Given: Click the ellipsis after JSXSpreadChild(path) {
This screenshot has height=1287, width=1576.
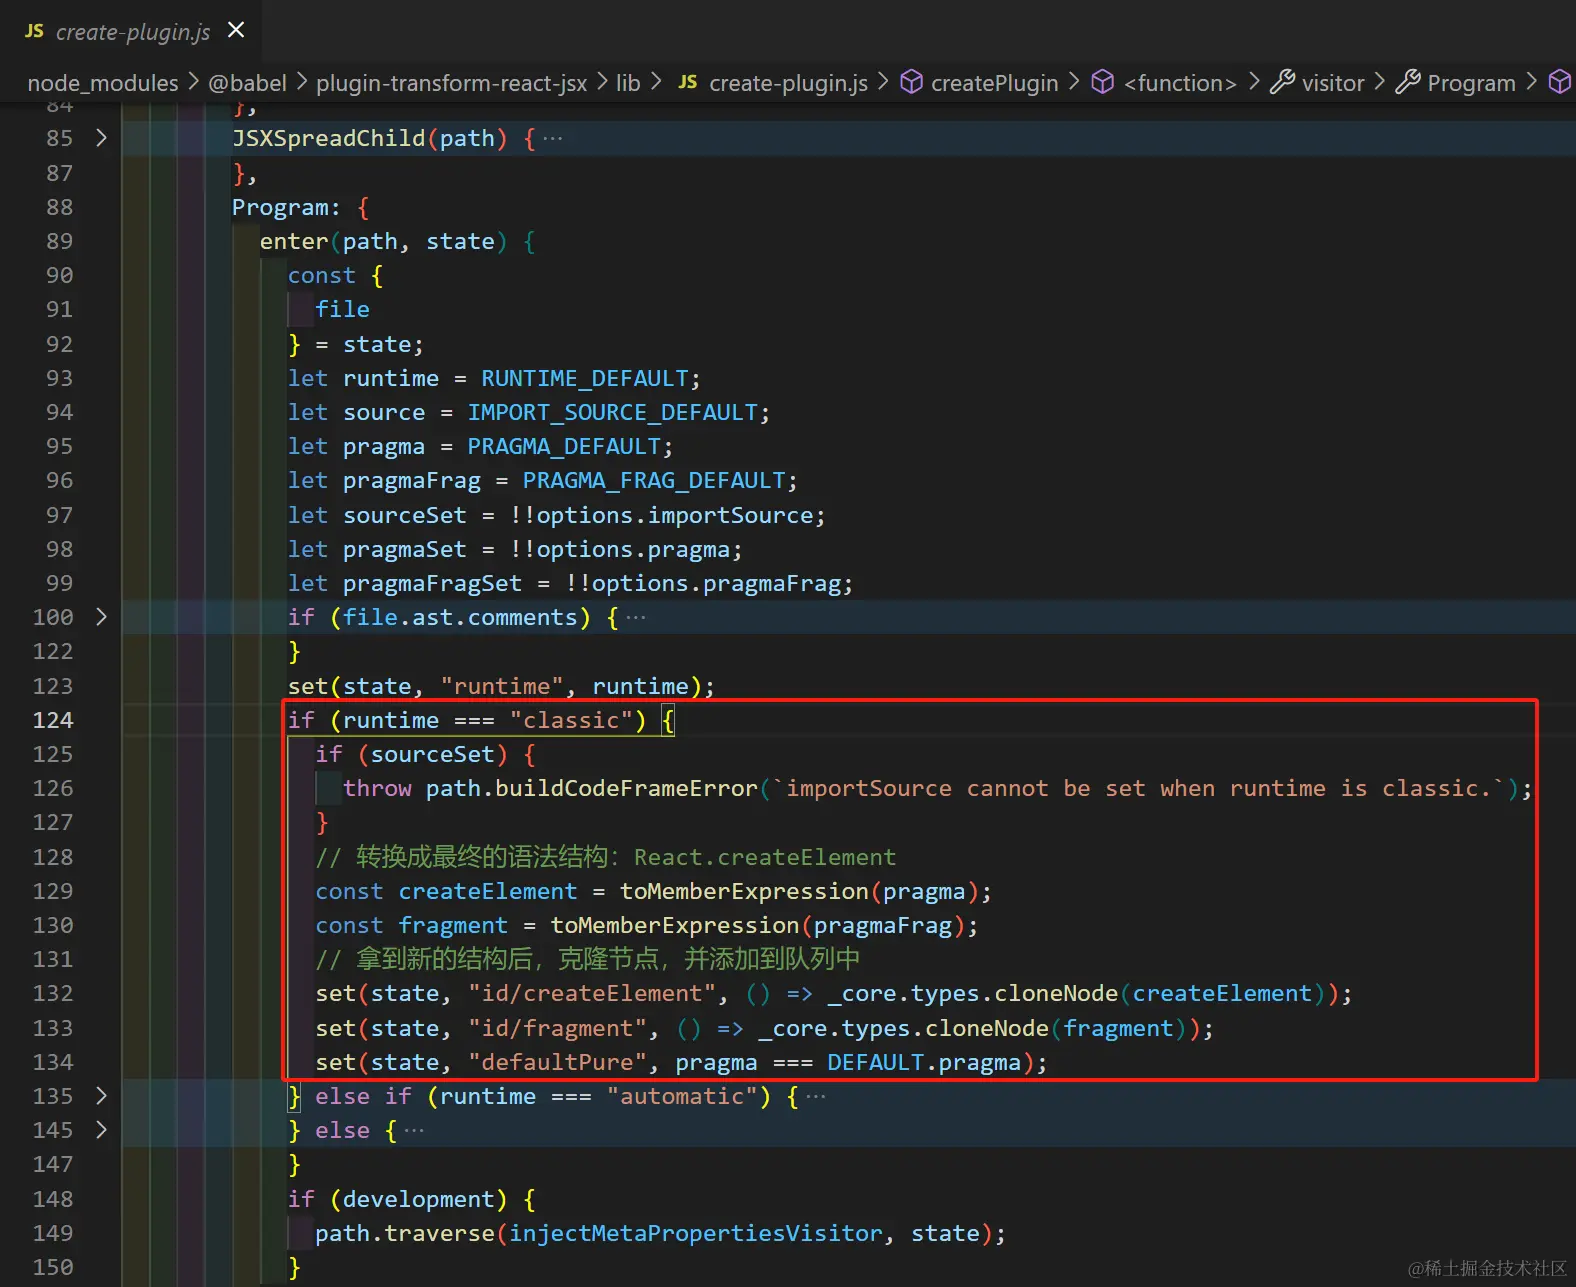Looking at the screenshot, I should coord(552,139).
